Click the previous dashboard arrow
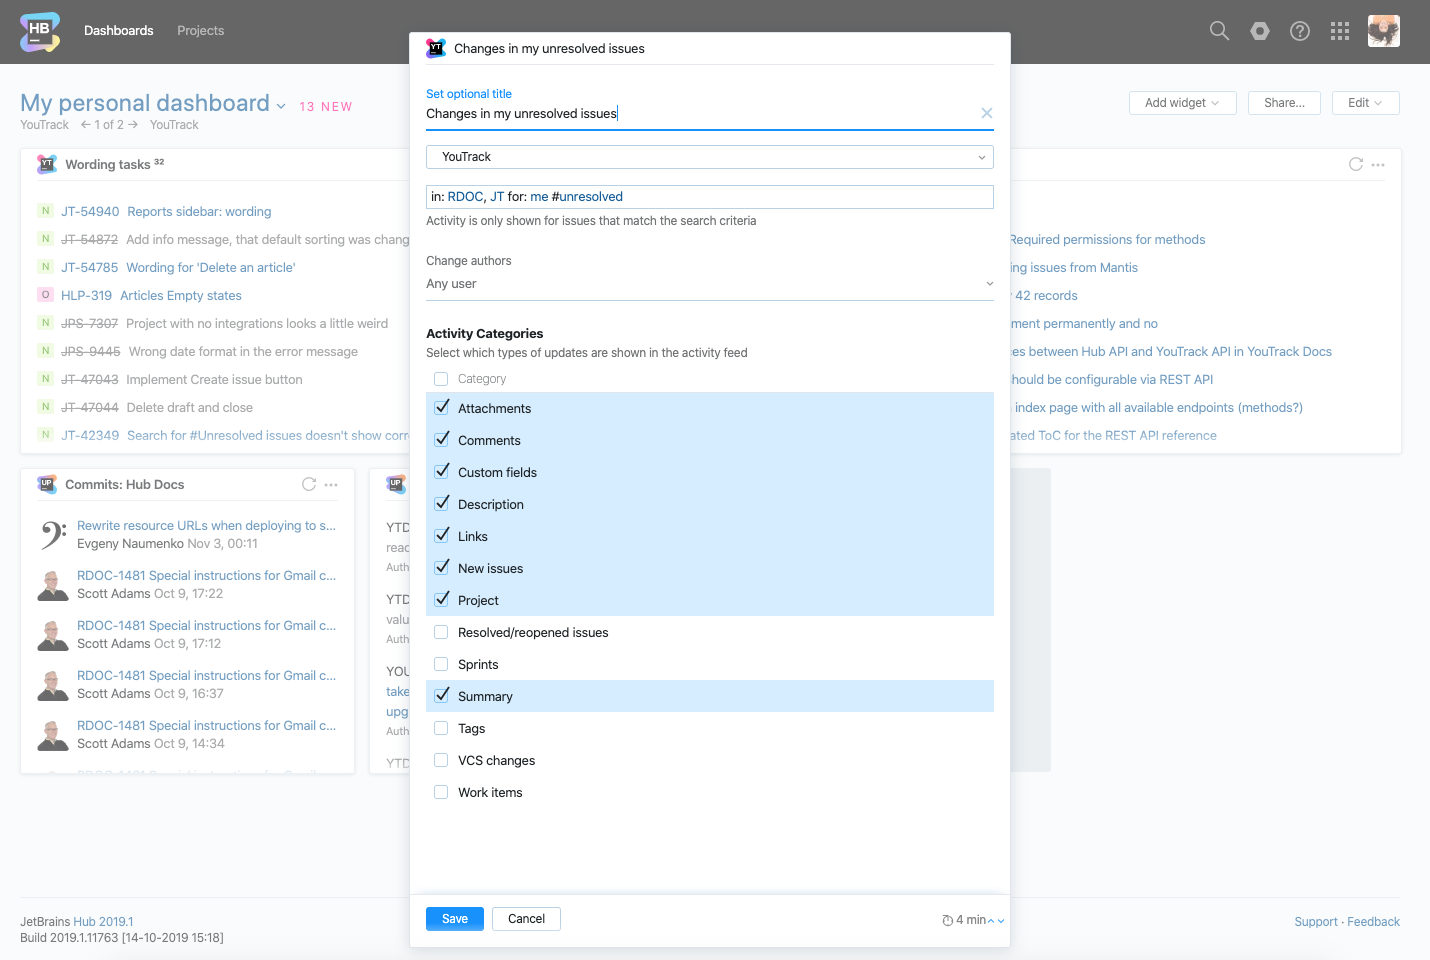Image resolution: width=1430 pixels, height=960 pixels. pyautogui.click(x=86, y=124)
